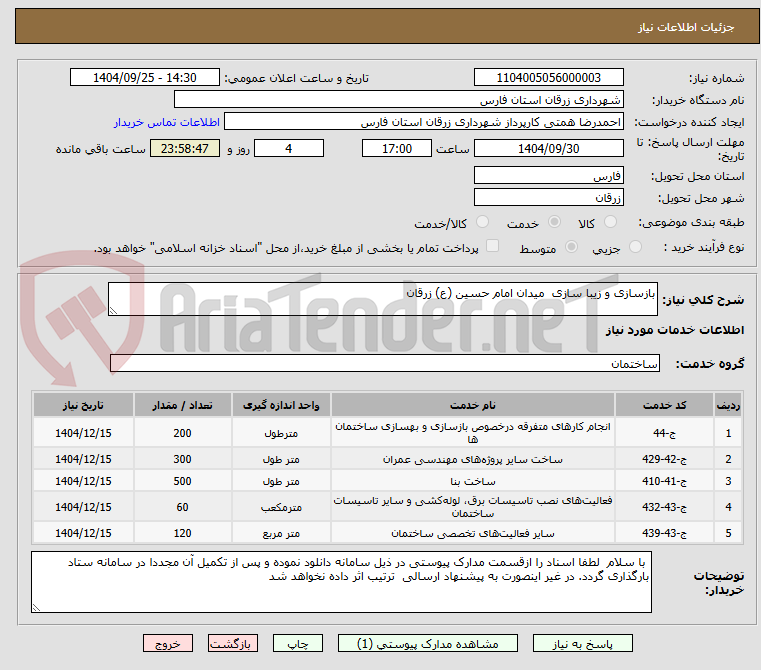
Task: Click the remaining time field 23:58:47
Action: [x=184, y=148]
